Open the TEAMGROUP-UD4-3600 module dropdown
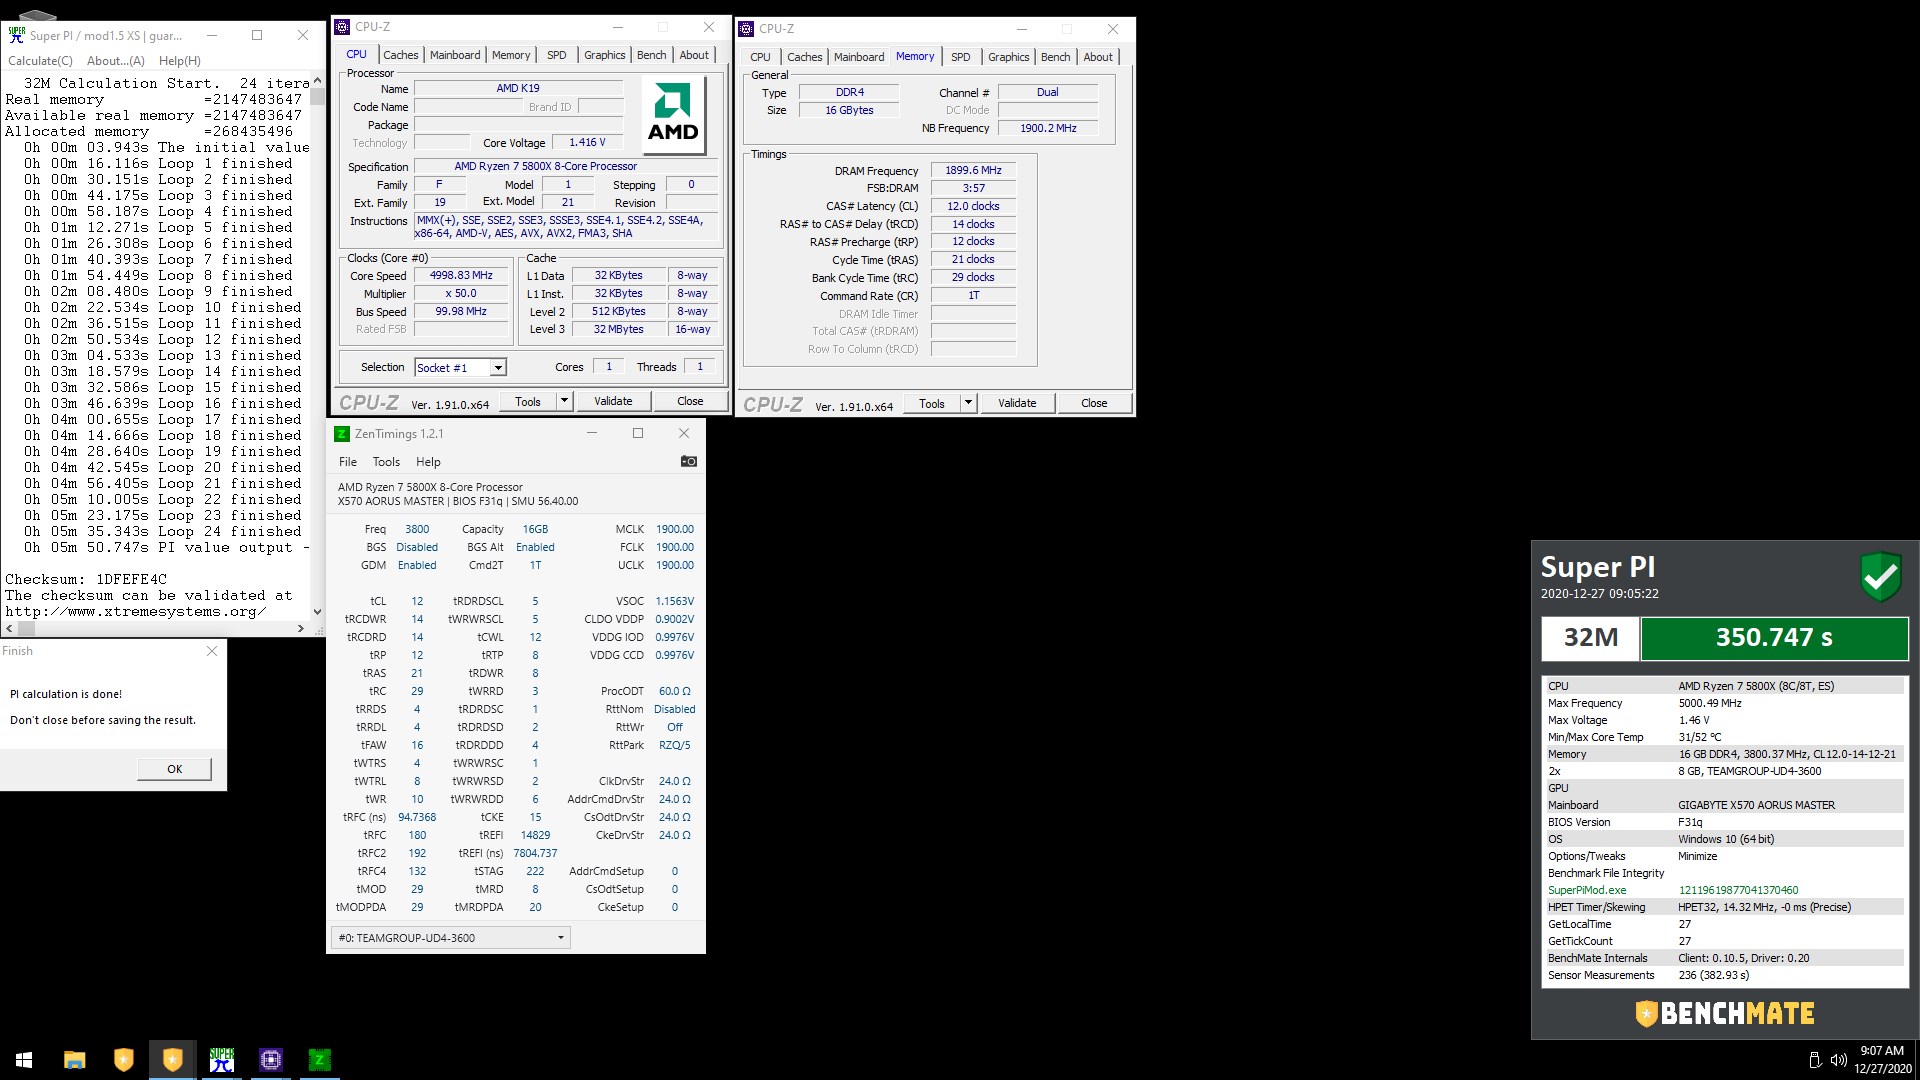The height and width of the screenshot is (1080, 1920). tap(451, 937)
